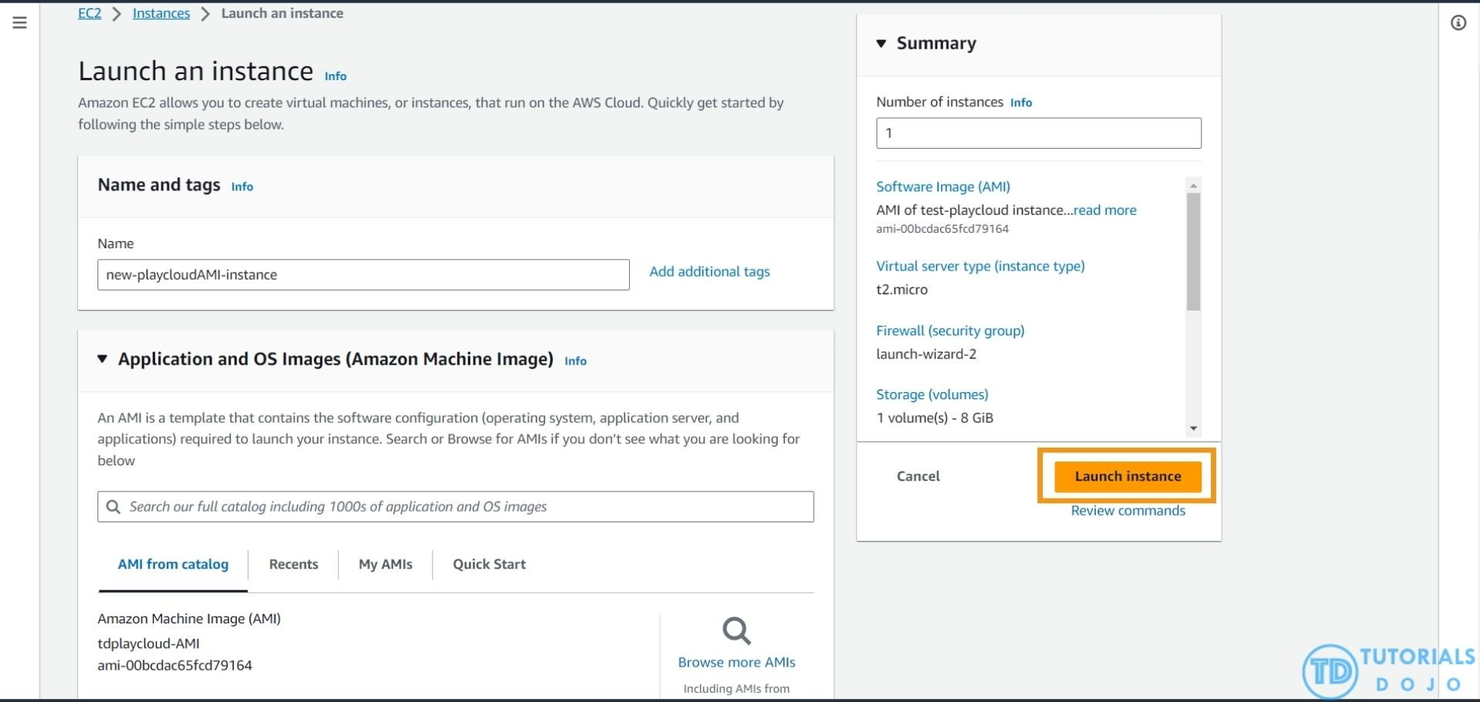This screenshot has width=1480, height=702.
Task: Select the Recents tab
Action: [x=293, y=564]
